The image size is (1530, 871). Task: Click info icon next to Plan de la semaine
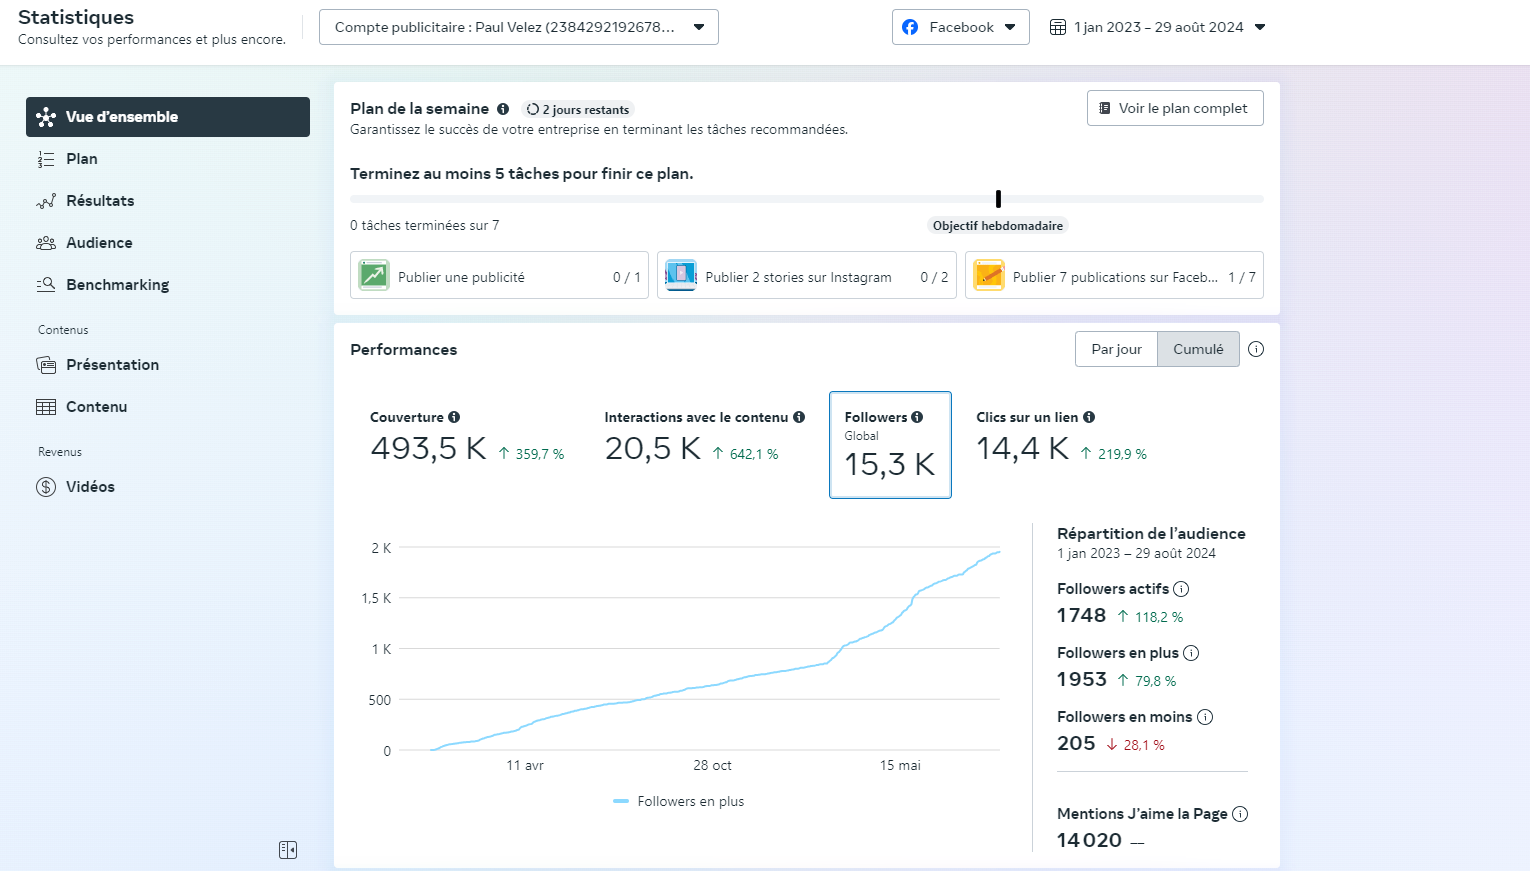point(503,109)
